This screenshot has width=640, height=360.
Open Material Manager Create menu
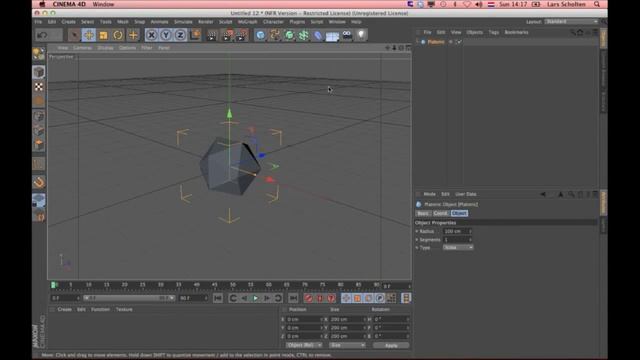(64, 309)
